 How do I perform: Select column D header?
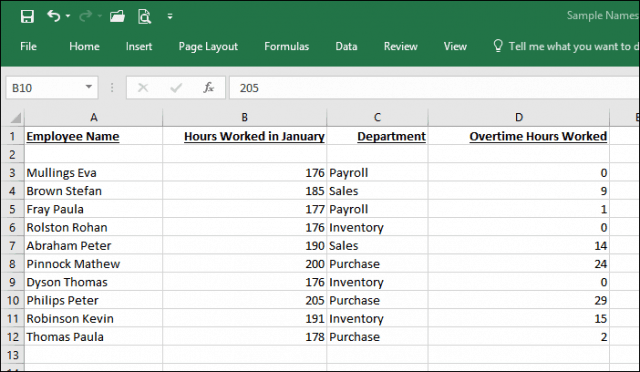[x=519, y=118]
